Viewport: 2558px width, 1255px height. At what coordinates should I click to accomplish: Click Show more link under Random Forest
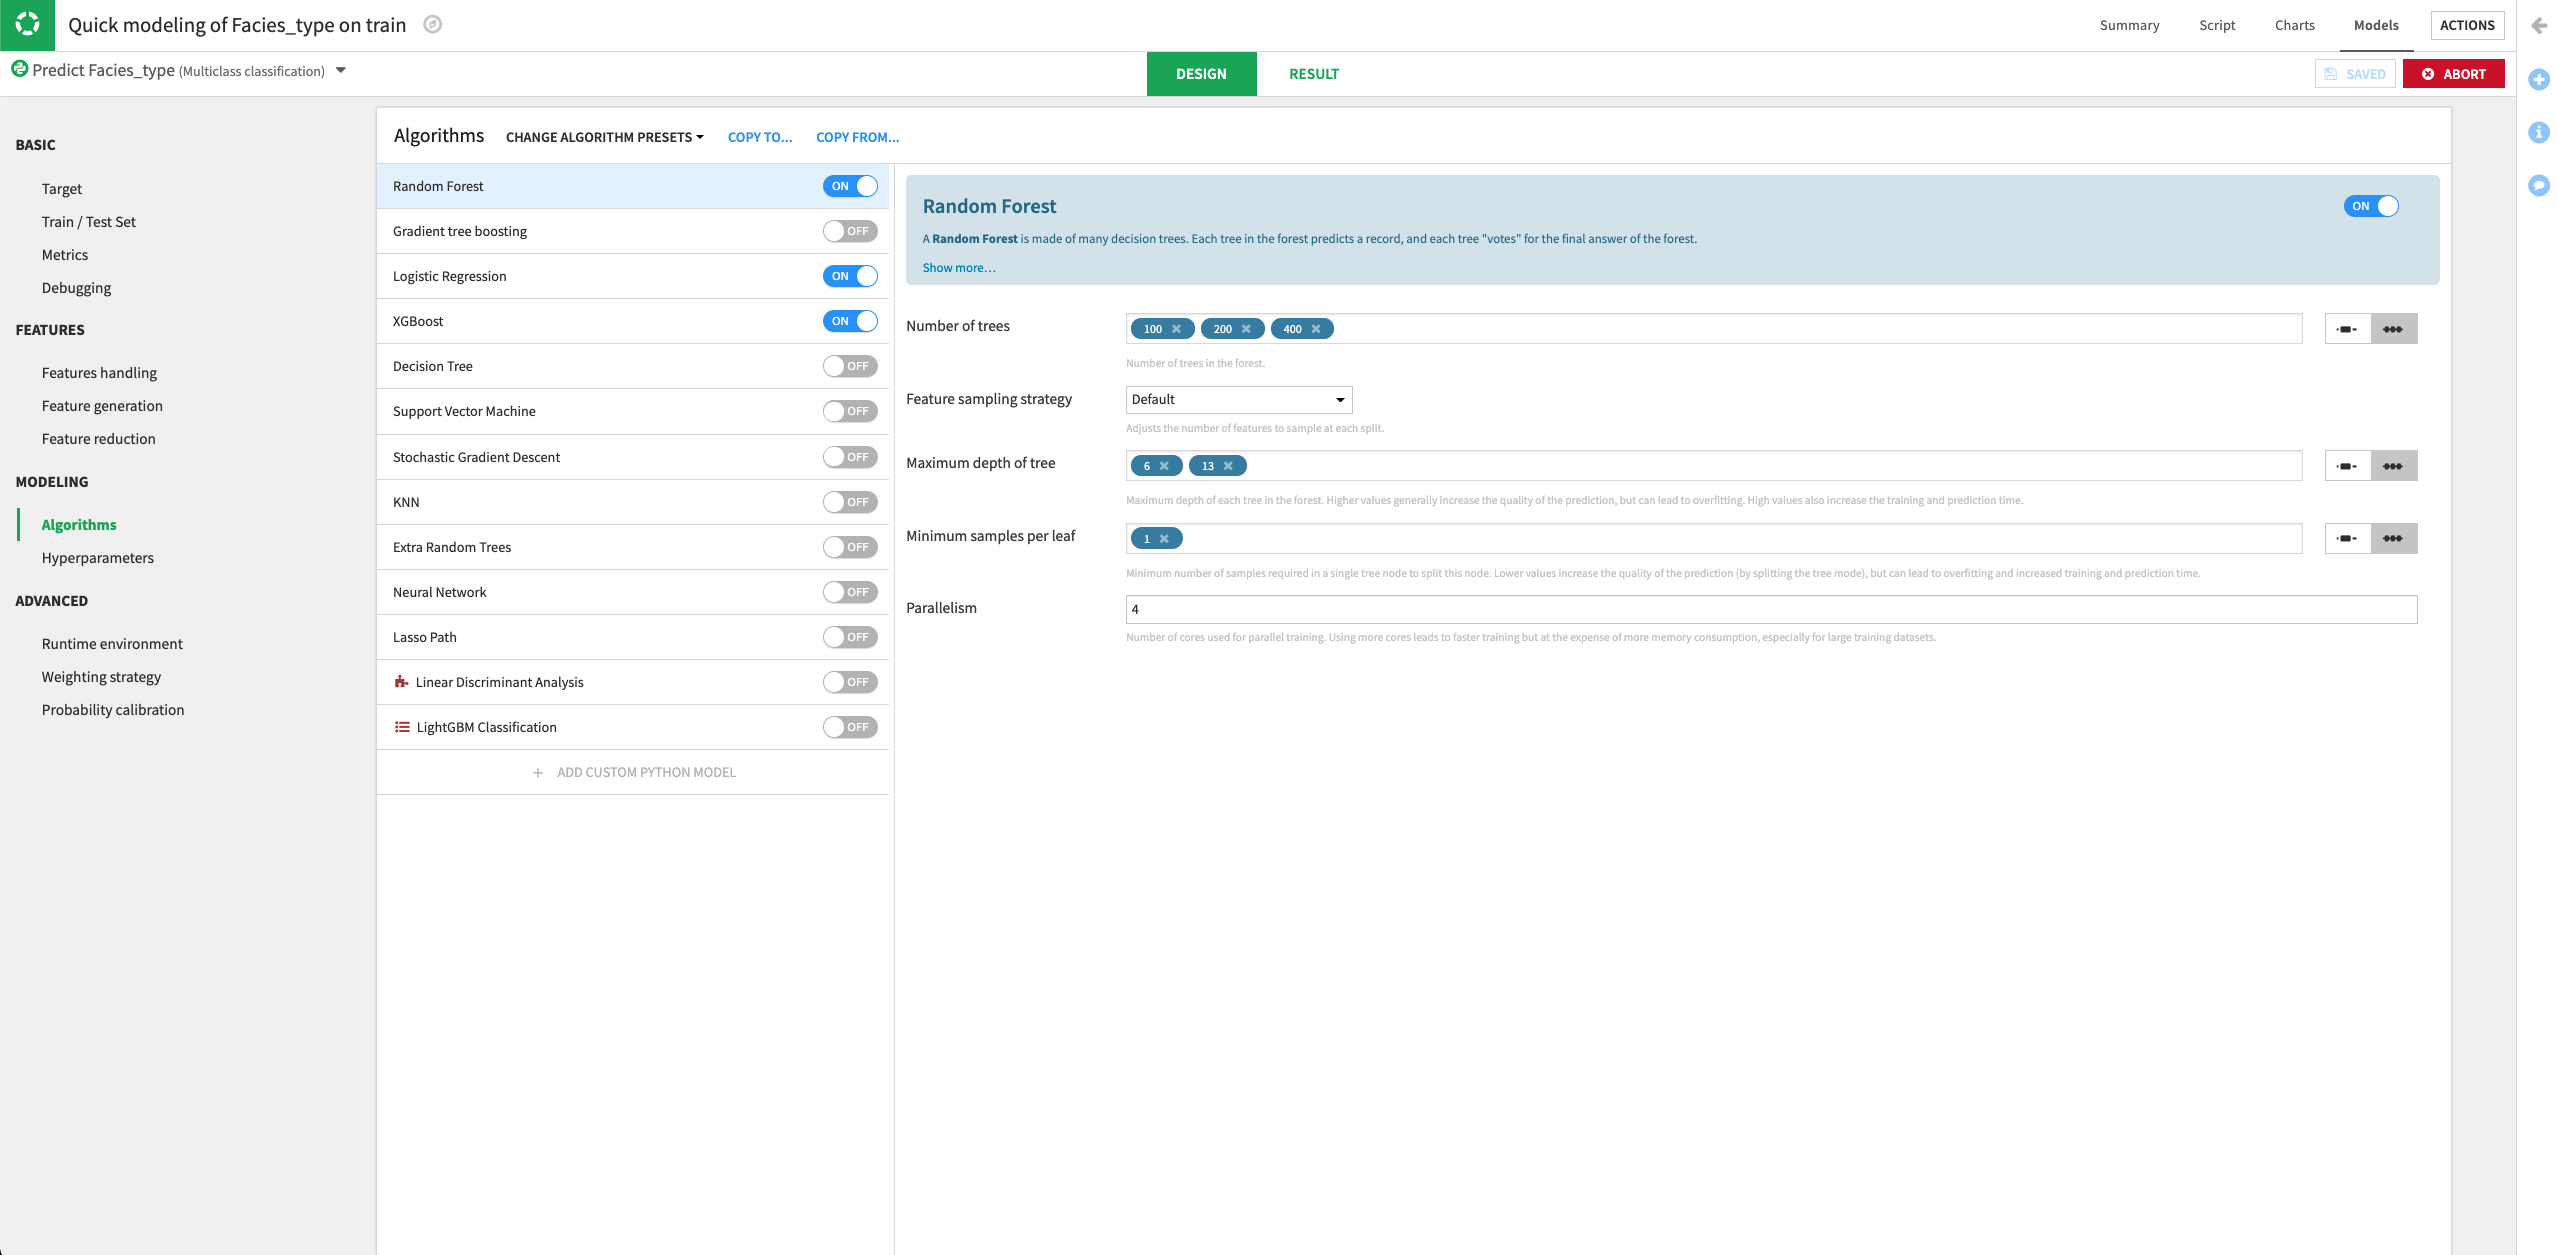click(958, 268)
